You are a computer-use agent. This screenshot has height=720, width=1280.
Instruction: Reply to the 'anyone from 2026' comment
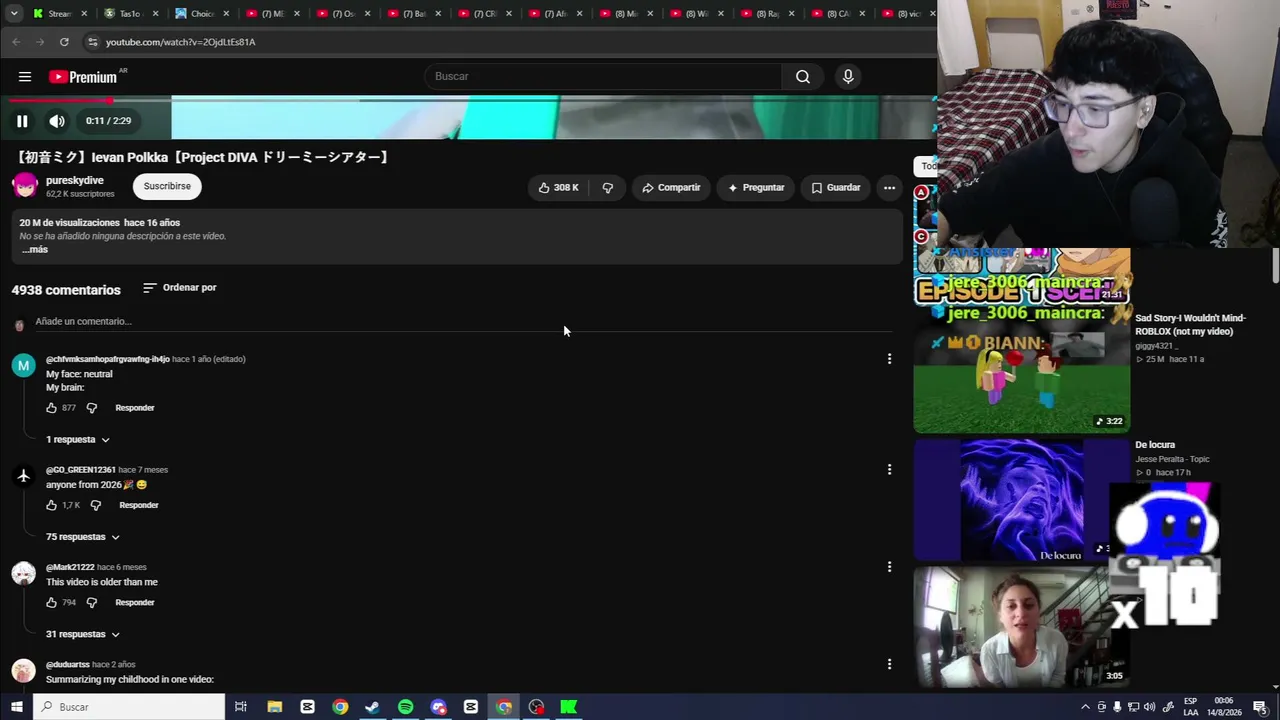point(139,505)
